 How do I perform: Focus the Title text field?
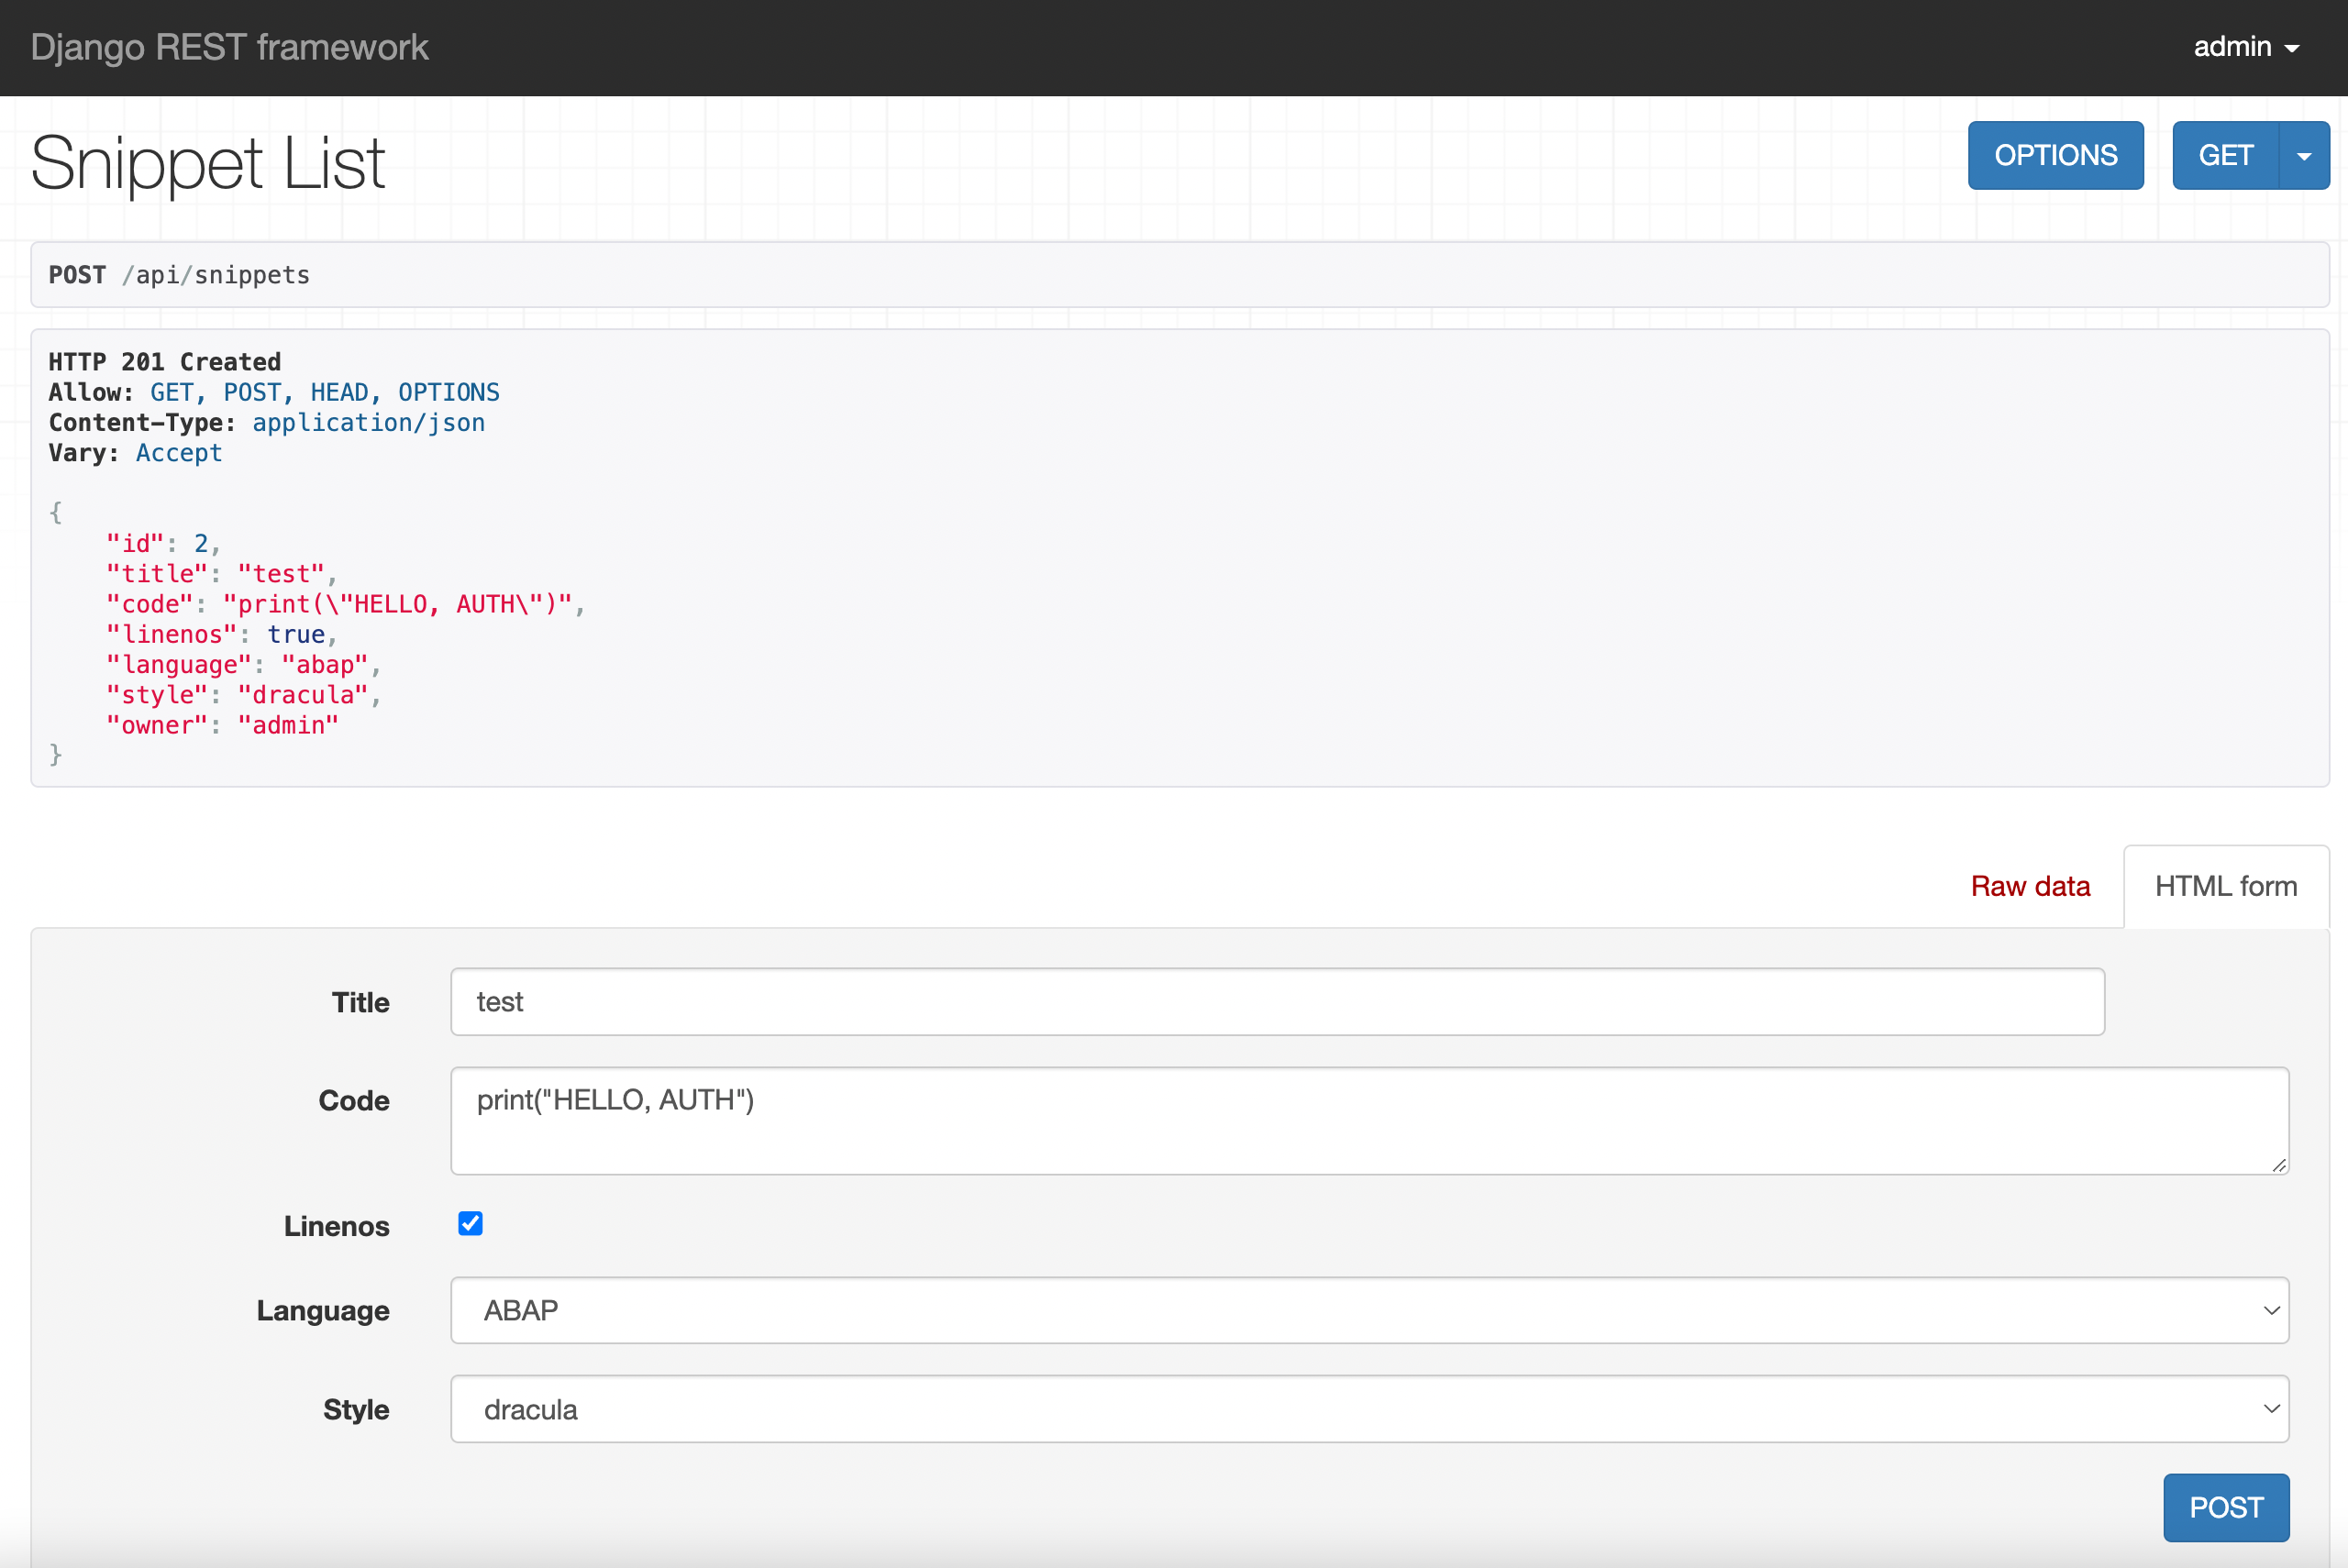(x=1276, y=1001)
